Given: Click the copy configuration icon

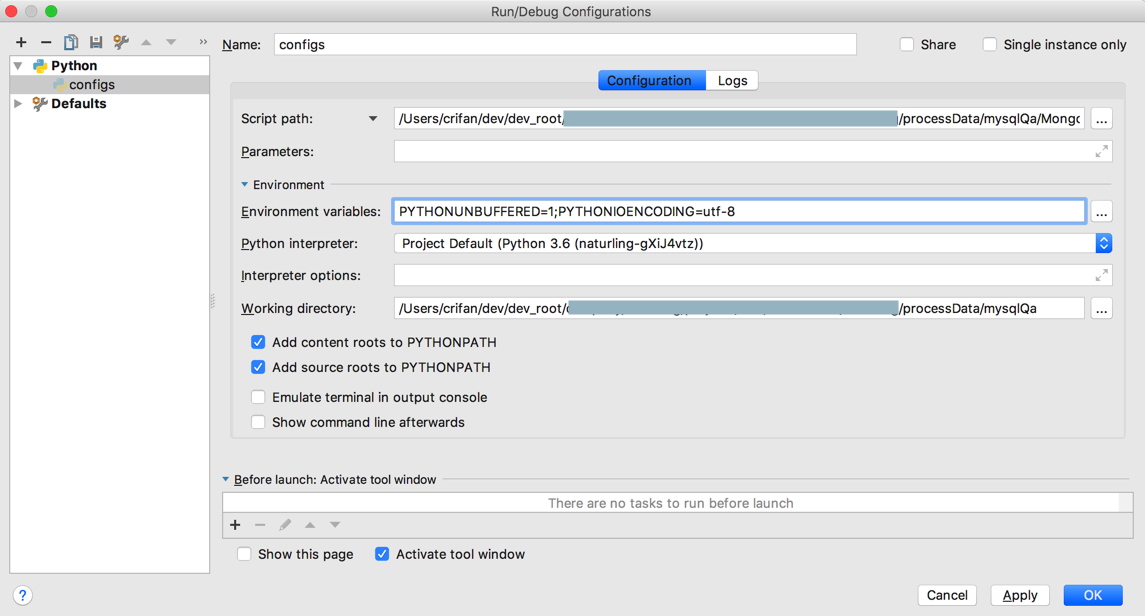Looking at the screenshot, I should [x=71, y=42].
